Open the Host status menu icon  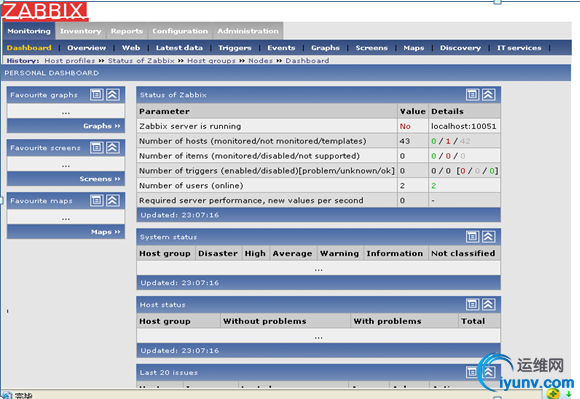tap(472, 305)
